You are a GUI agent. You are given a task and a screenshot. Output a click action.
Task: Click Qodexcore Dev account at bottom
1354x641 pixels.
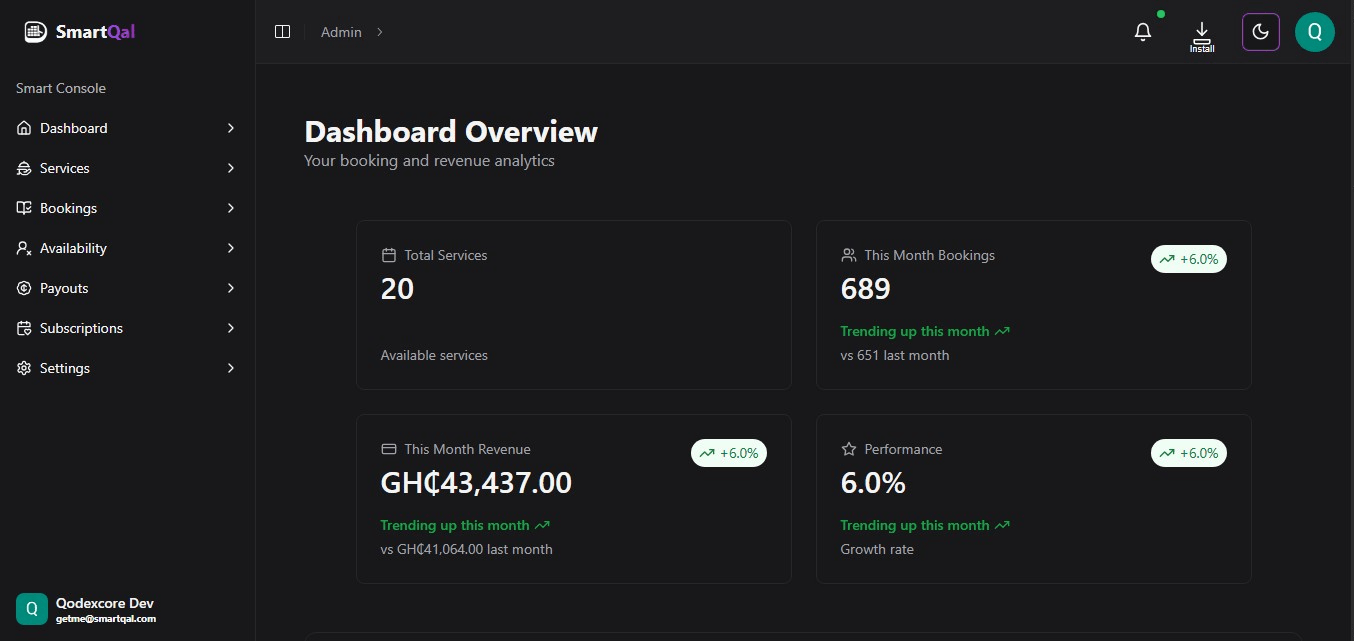pyautogui.click(x=104, y=608)
